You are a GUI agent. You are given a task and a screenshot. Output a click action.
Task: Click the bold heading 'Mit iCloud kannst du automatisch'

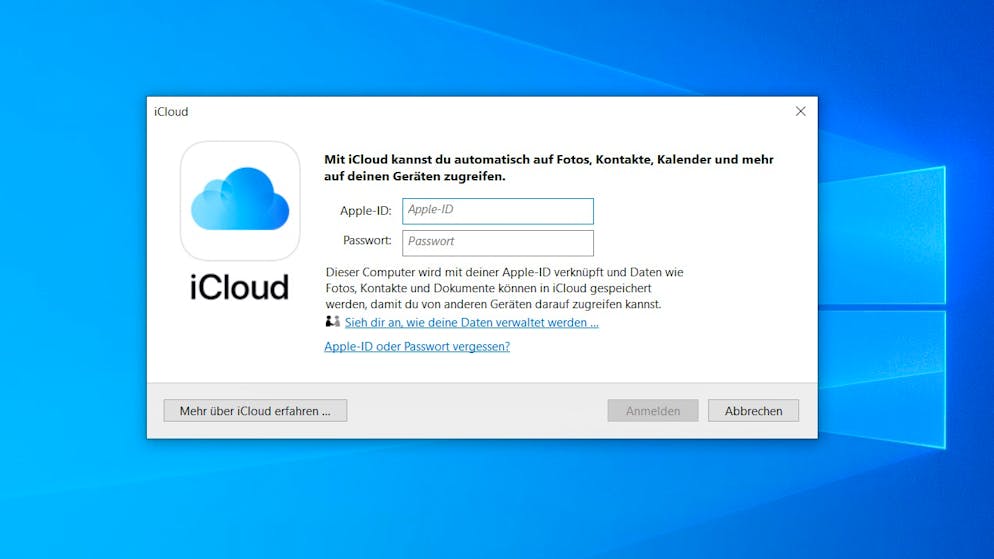(x=548, y=168)
